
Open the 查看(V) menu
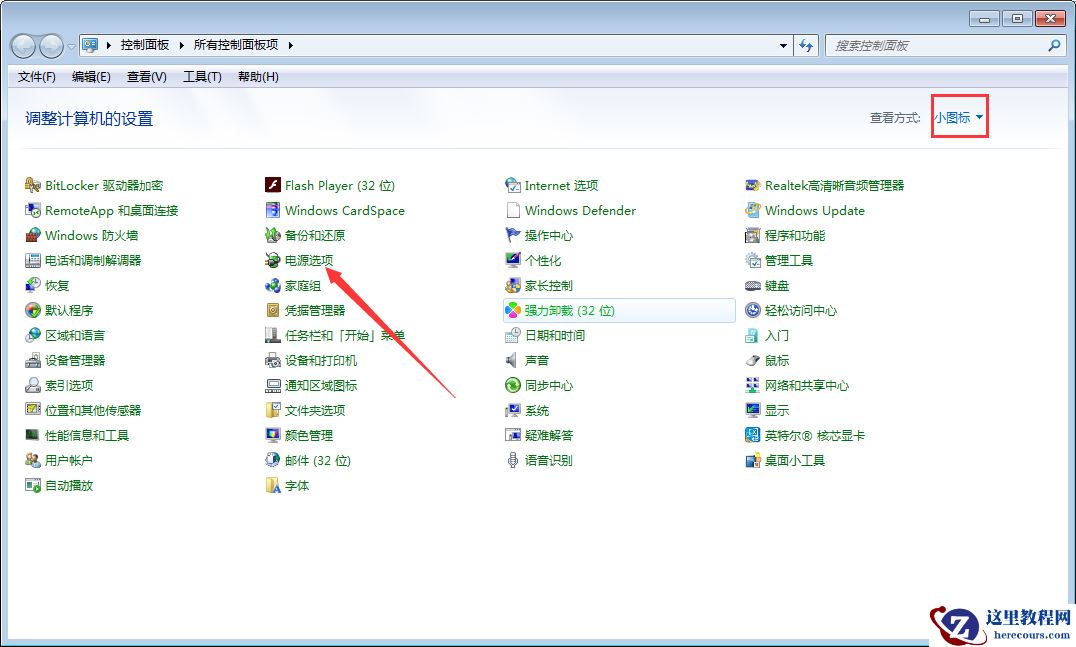click(x=147, y=77)
